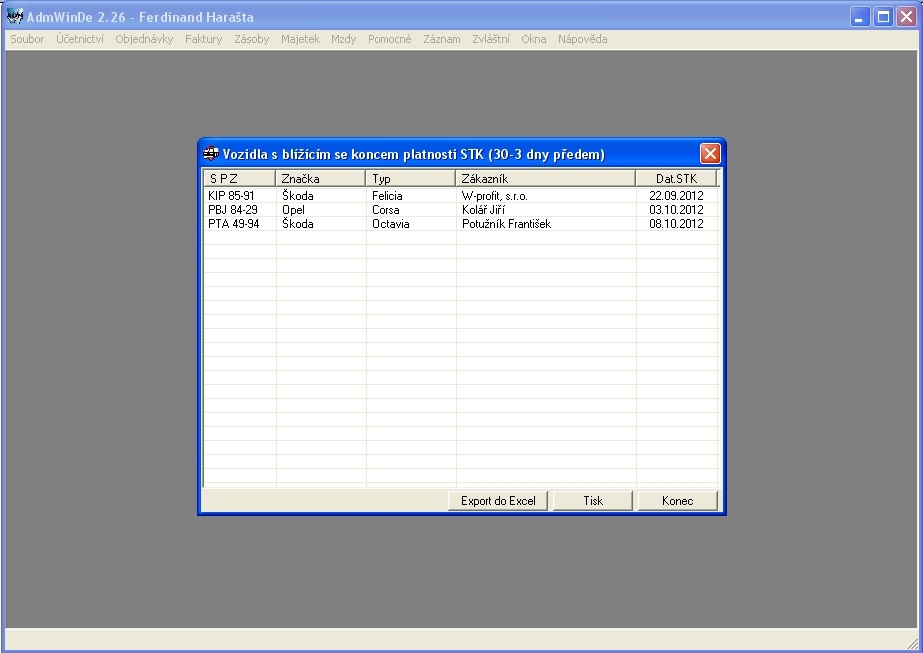
Task: Click the Tisk button
Action: [x=593, y=501]
